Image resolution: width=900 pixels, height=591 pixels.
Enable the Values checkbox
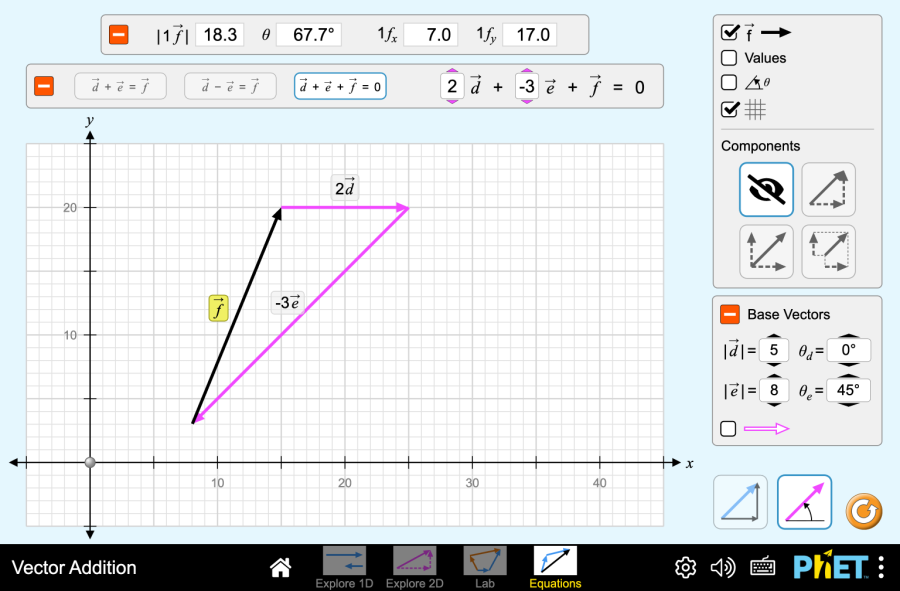coord(730,58)
